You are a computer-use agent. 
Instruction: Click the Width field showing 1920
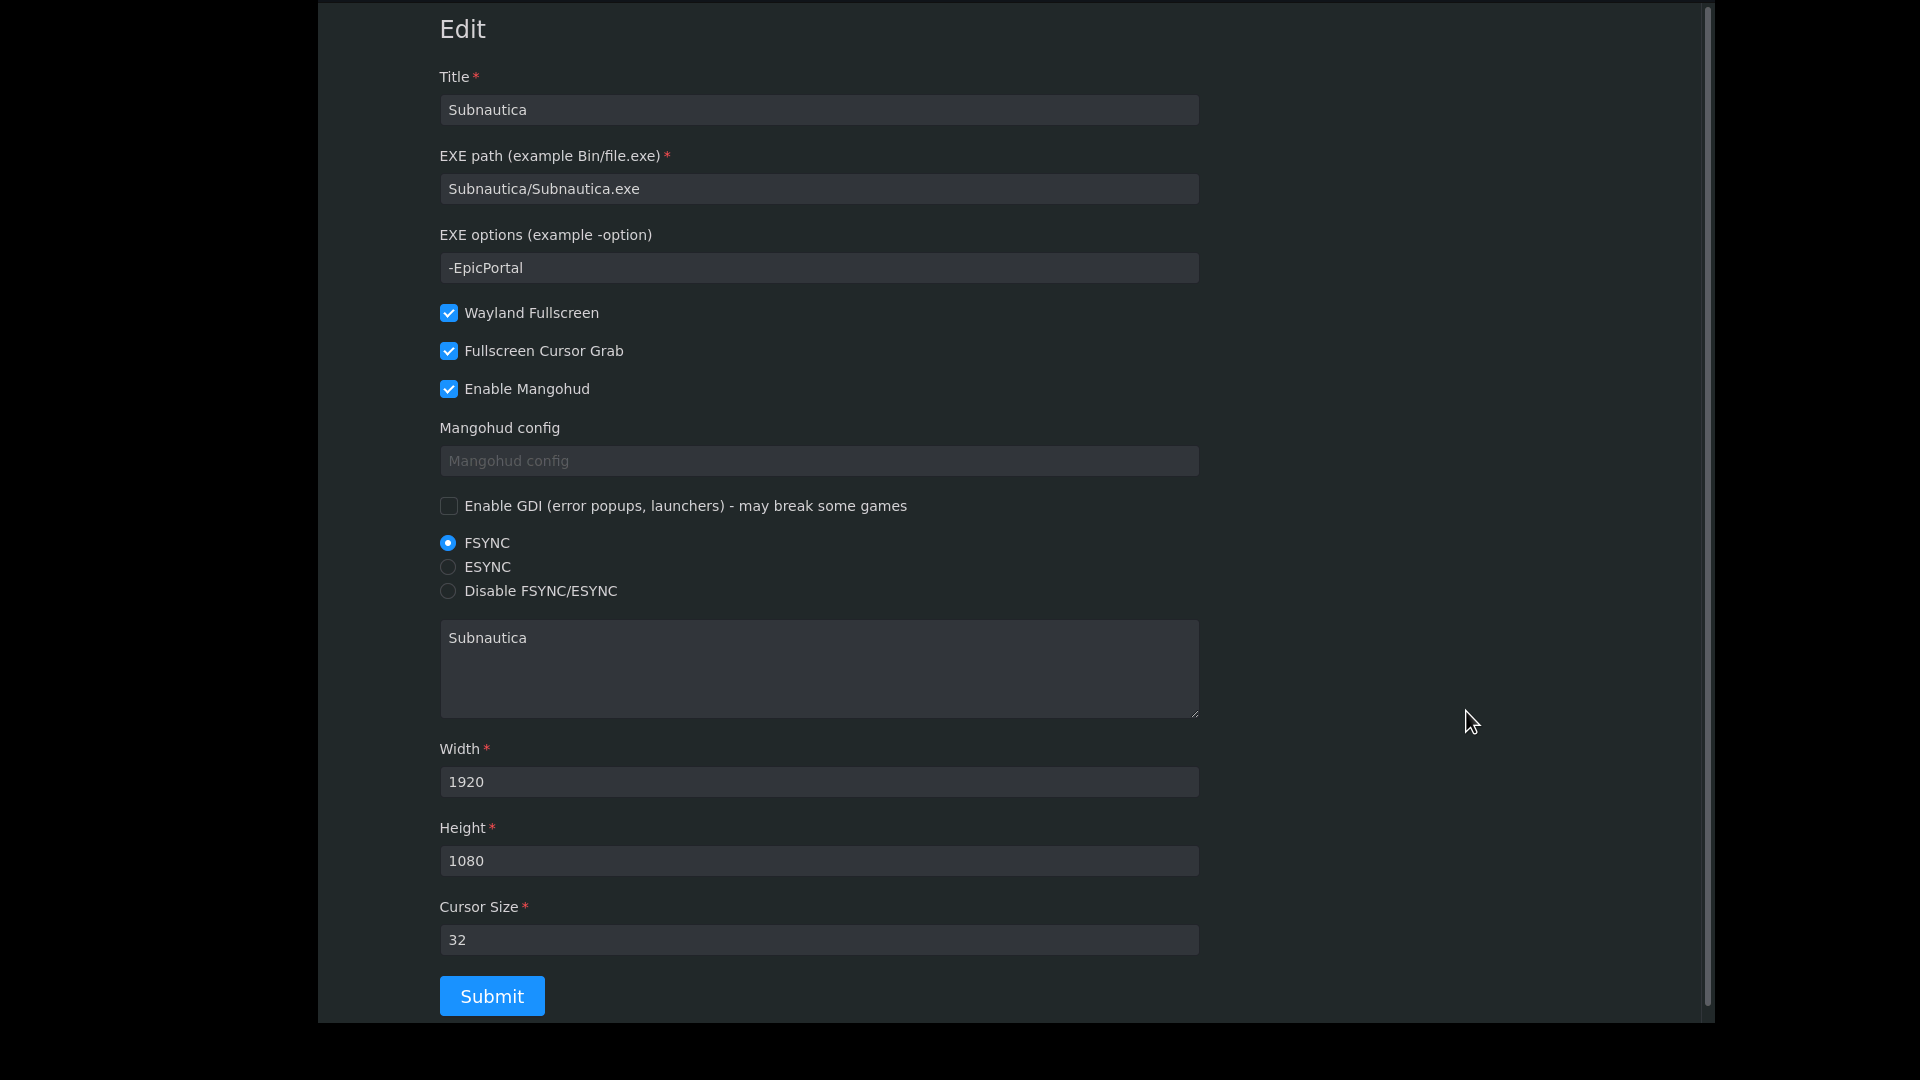point(819,782)
